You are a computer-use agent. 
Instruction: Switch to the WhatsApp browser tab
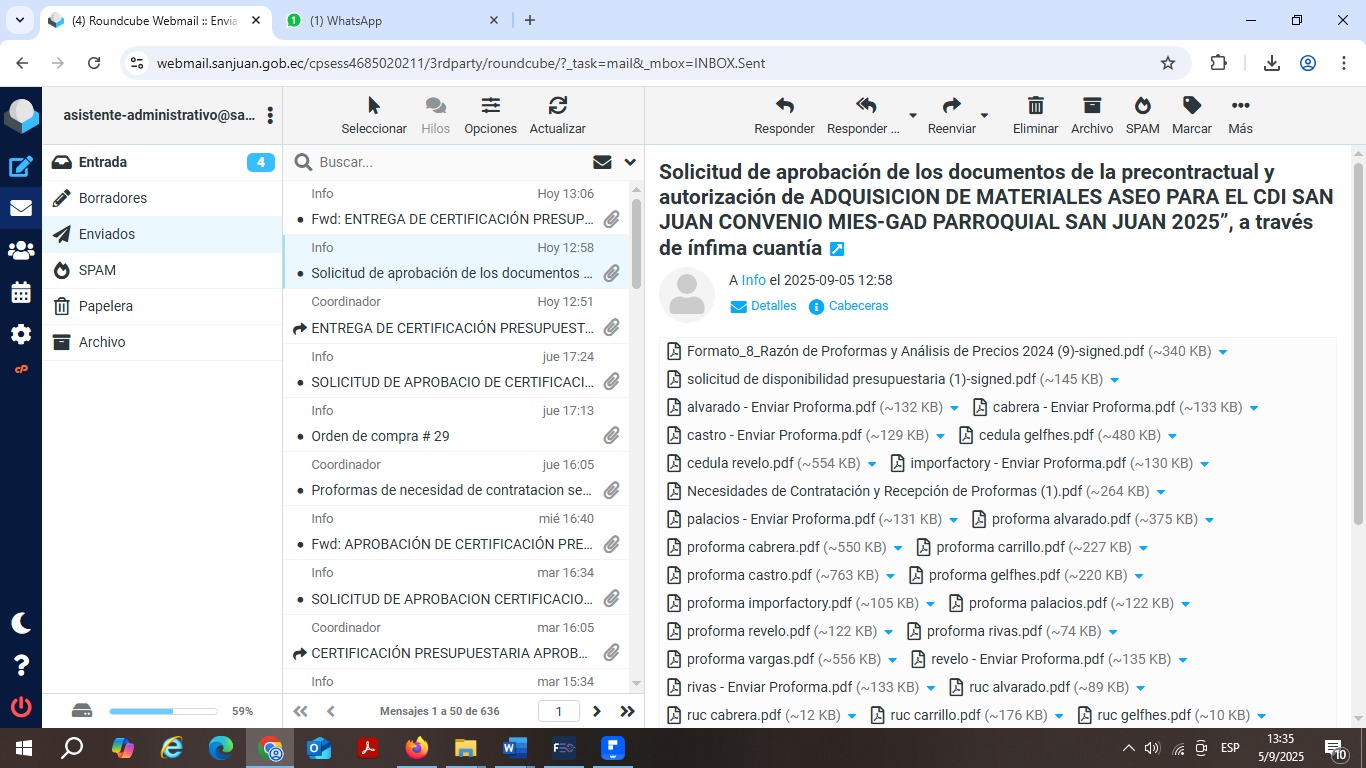click(390, 20)
